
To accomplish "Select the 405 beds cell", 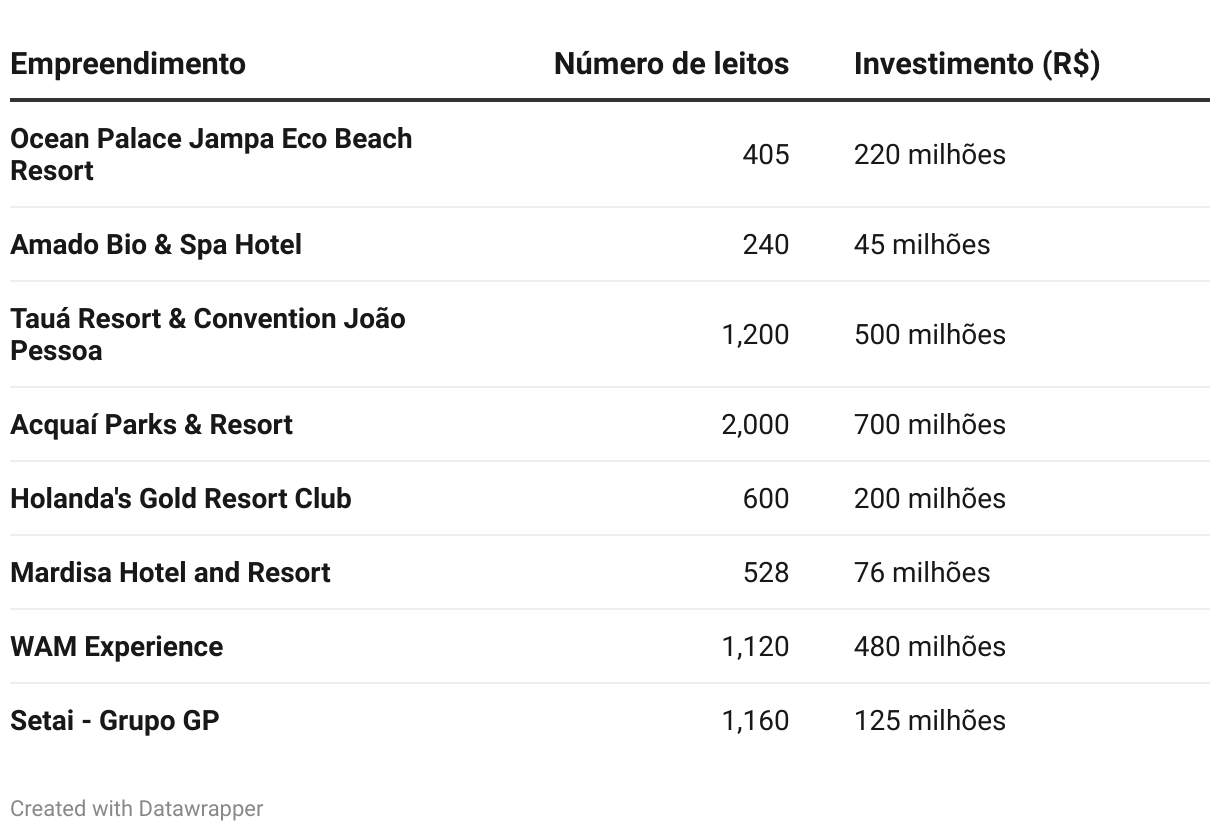I will (x=766, y=155).
